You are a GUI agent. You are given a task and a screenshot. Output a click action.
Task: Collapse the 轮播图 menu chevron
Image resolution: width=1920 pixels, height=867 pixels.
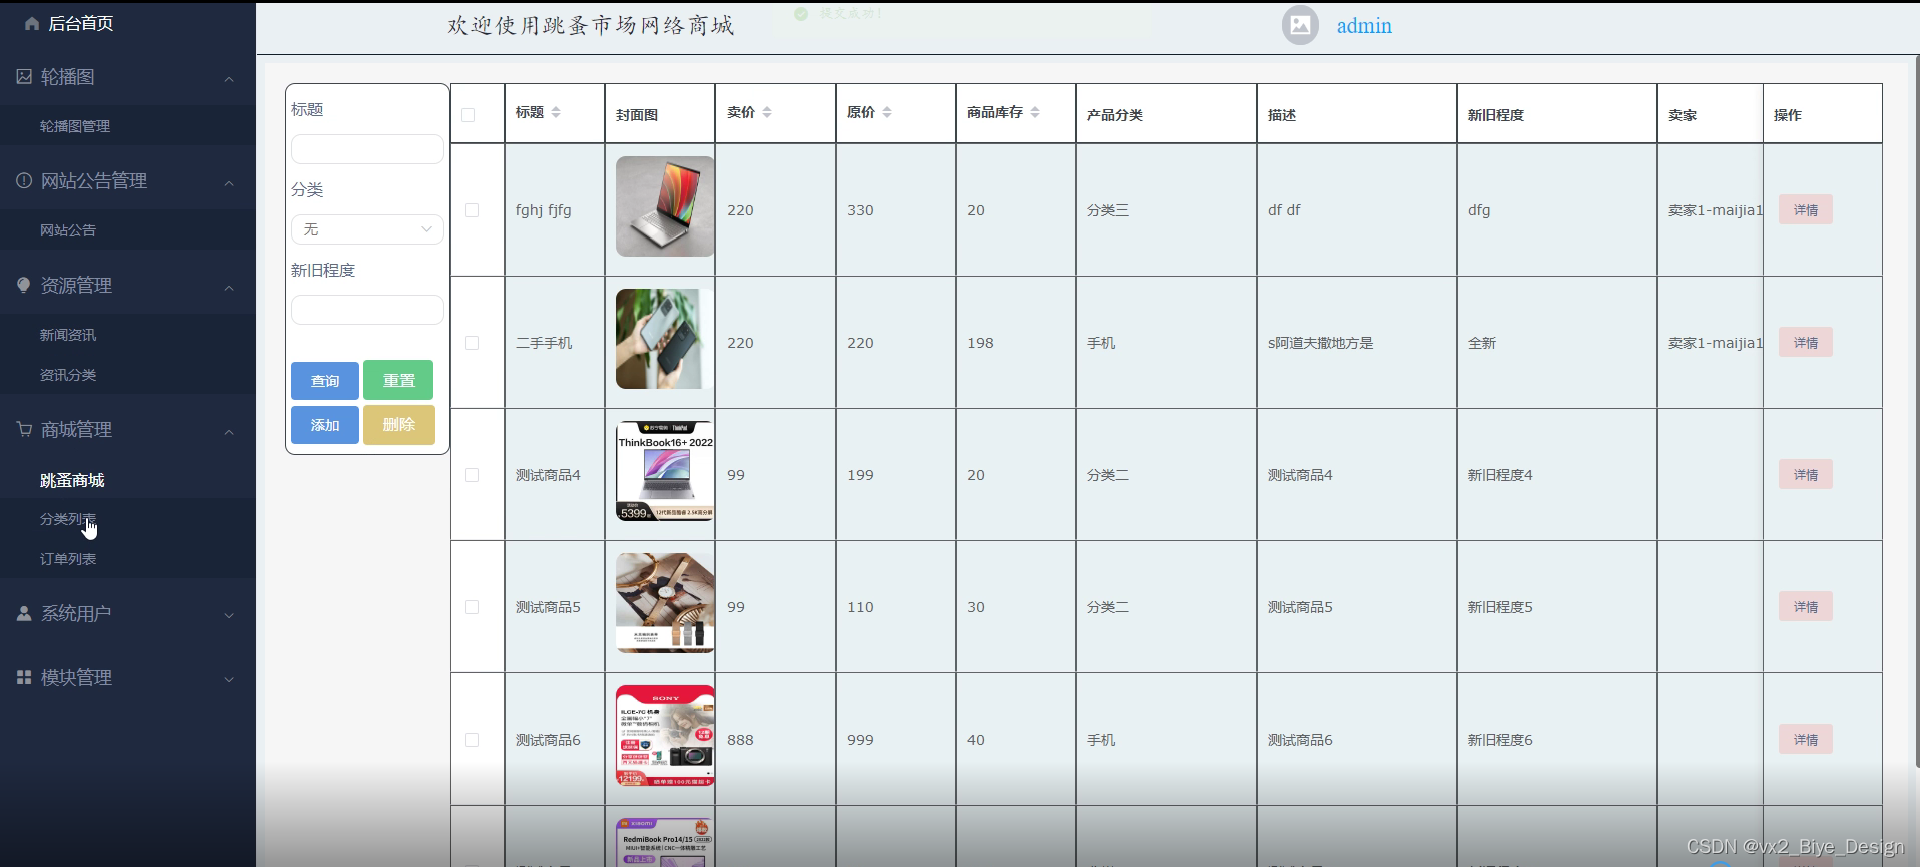(x=229, y=79)
